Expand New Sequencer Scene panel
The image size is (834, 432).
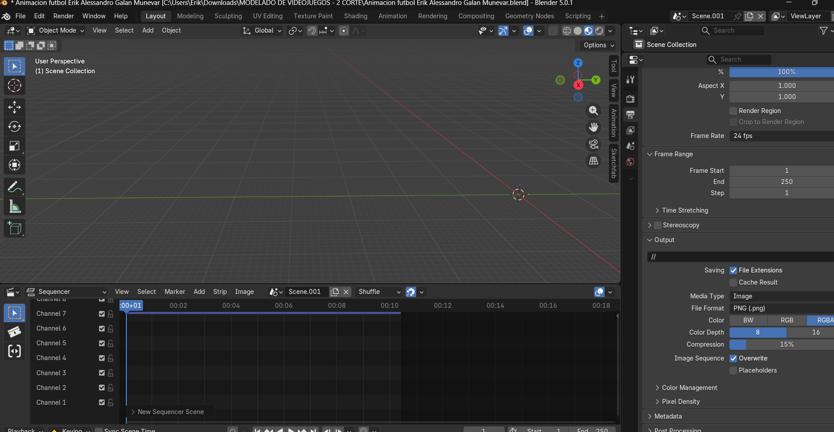pos(167,412)
